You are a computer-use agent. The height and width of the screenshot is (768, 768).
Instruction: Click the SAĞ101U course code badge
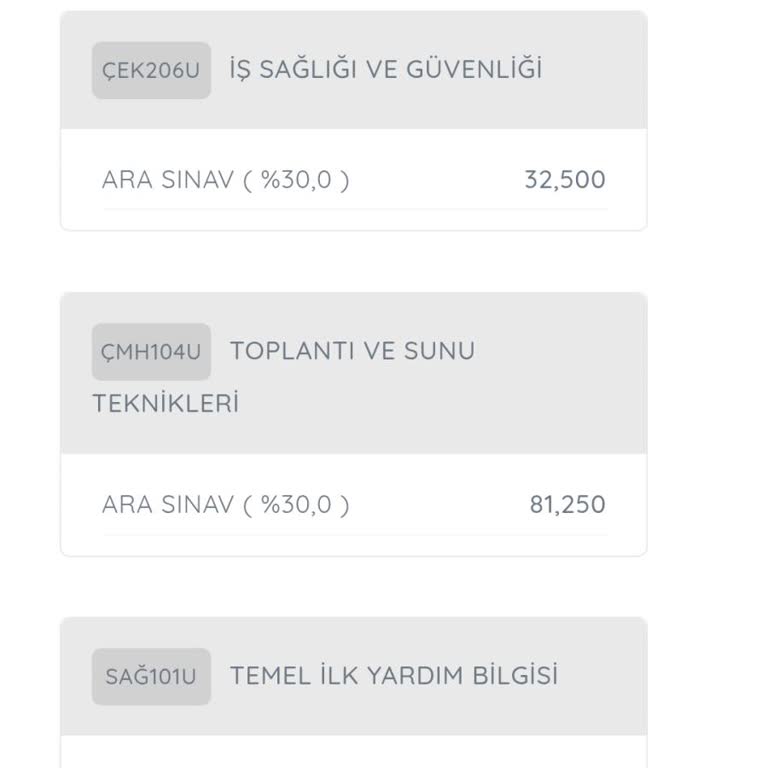tap(151, 677)
